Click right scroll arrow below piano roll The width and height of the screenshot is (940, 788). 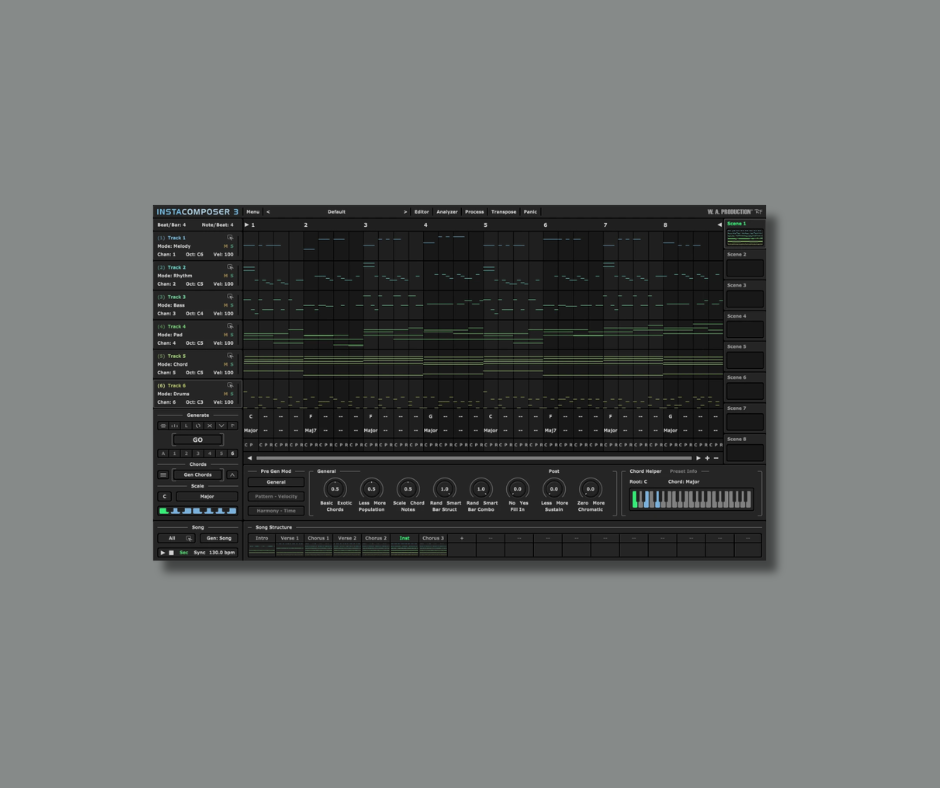[x=698, y=458]
